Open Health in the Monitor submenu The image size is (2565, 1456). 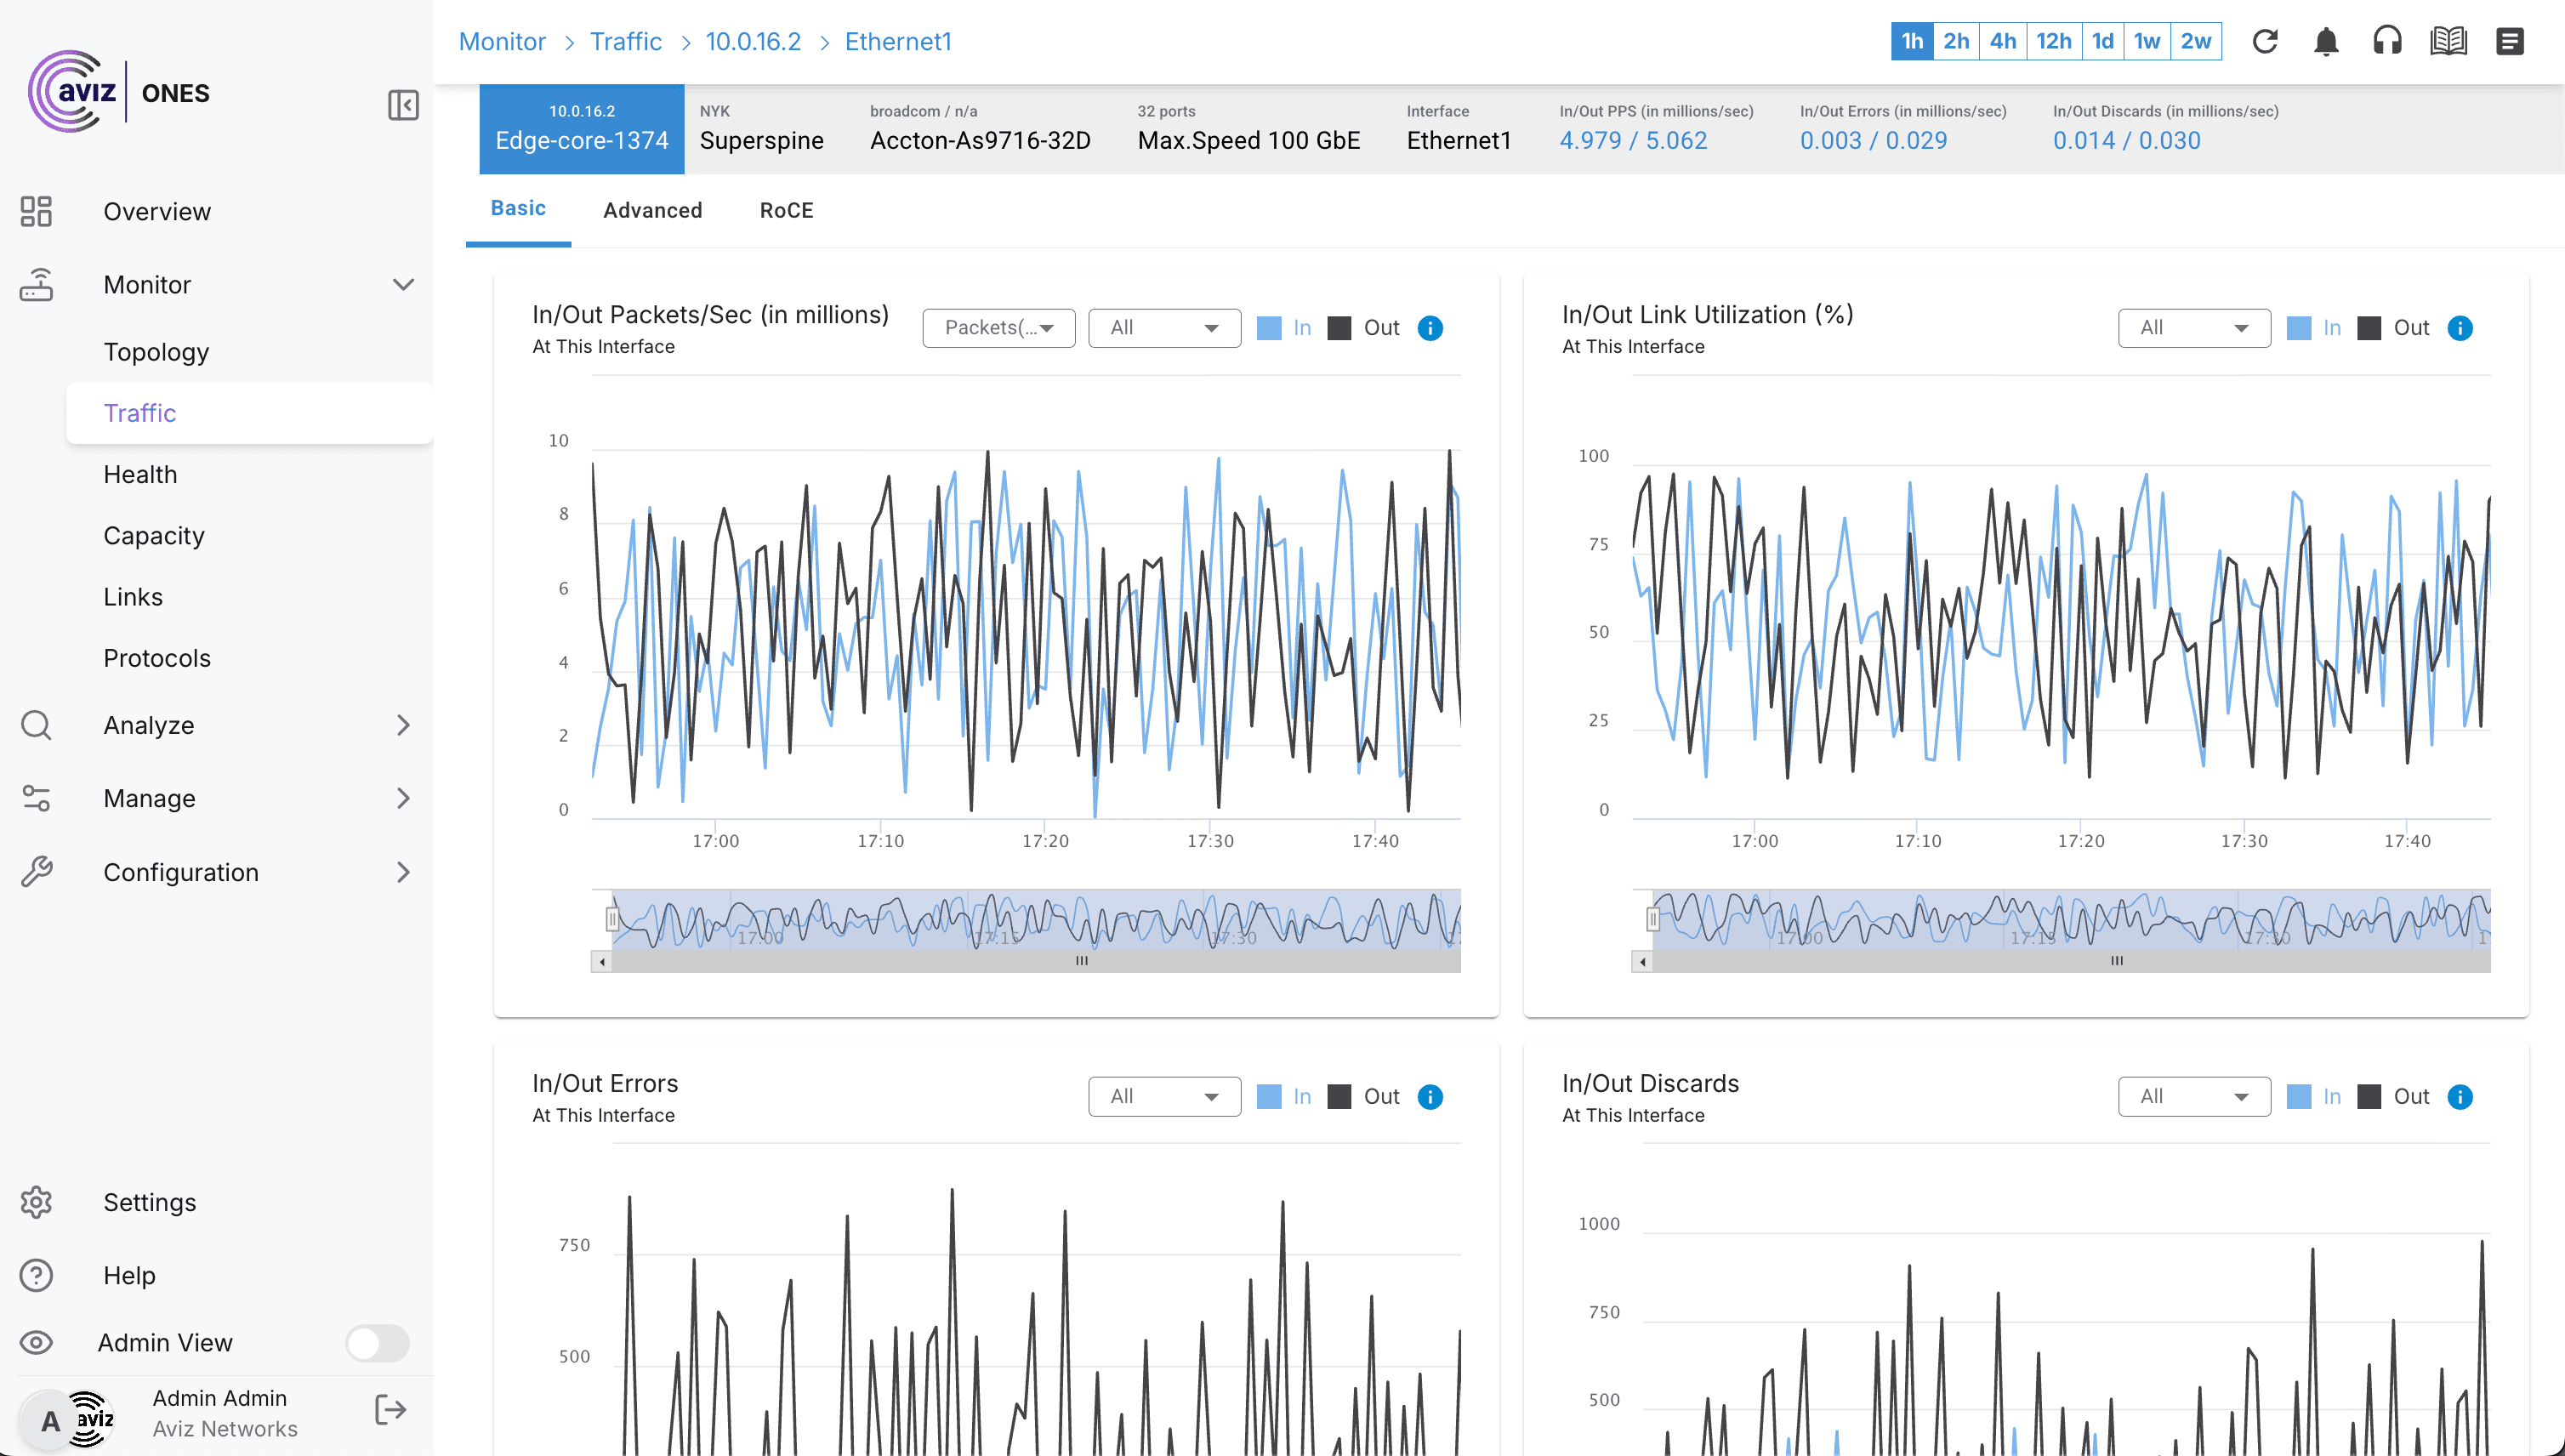[x=140, y=474]
